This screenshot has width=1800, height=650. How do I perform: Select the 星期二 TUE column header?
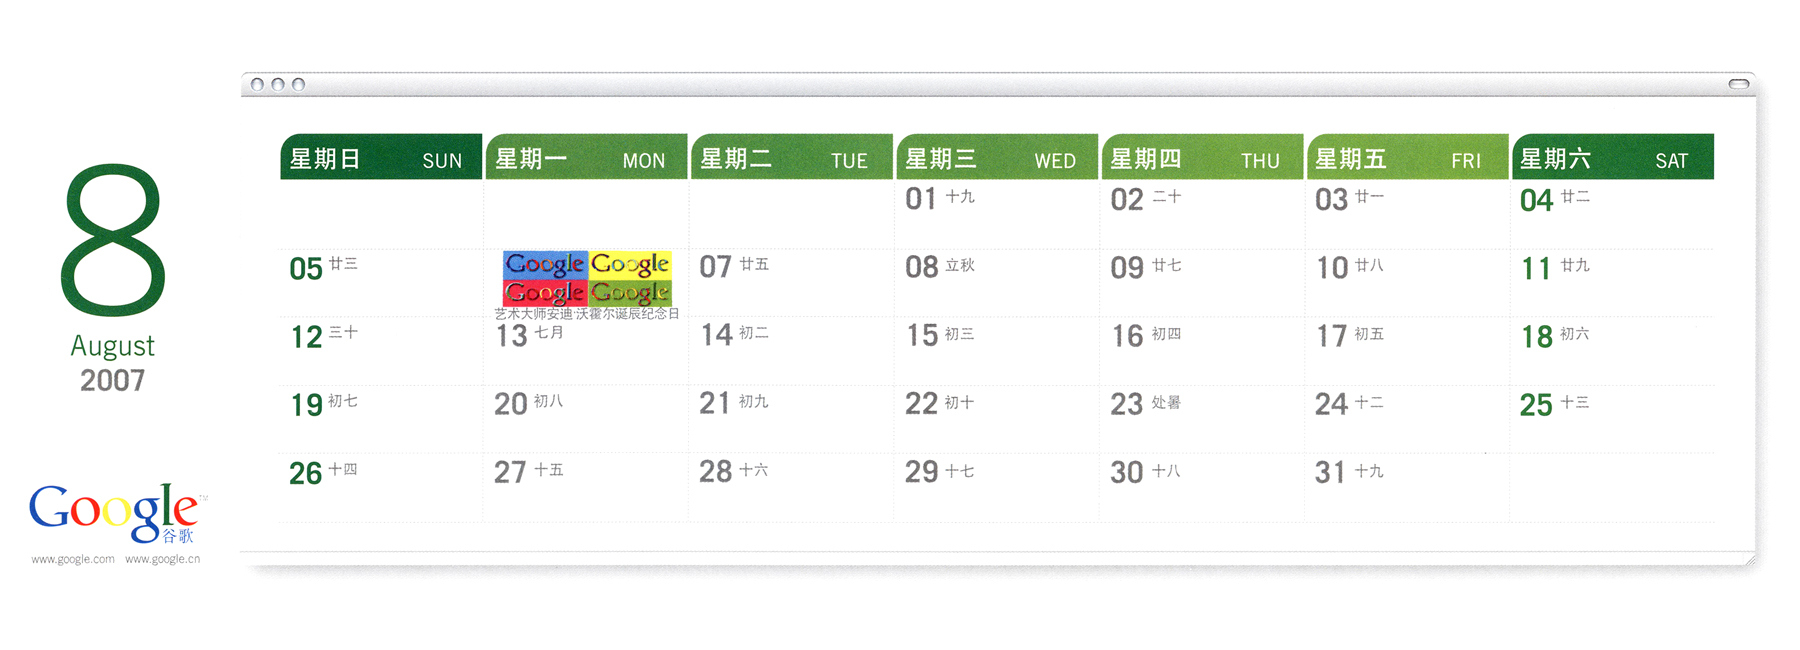pos(792,157)
